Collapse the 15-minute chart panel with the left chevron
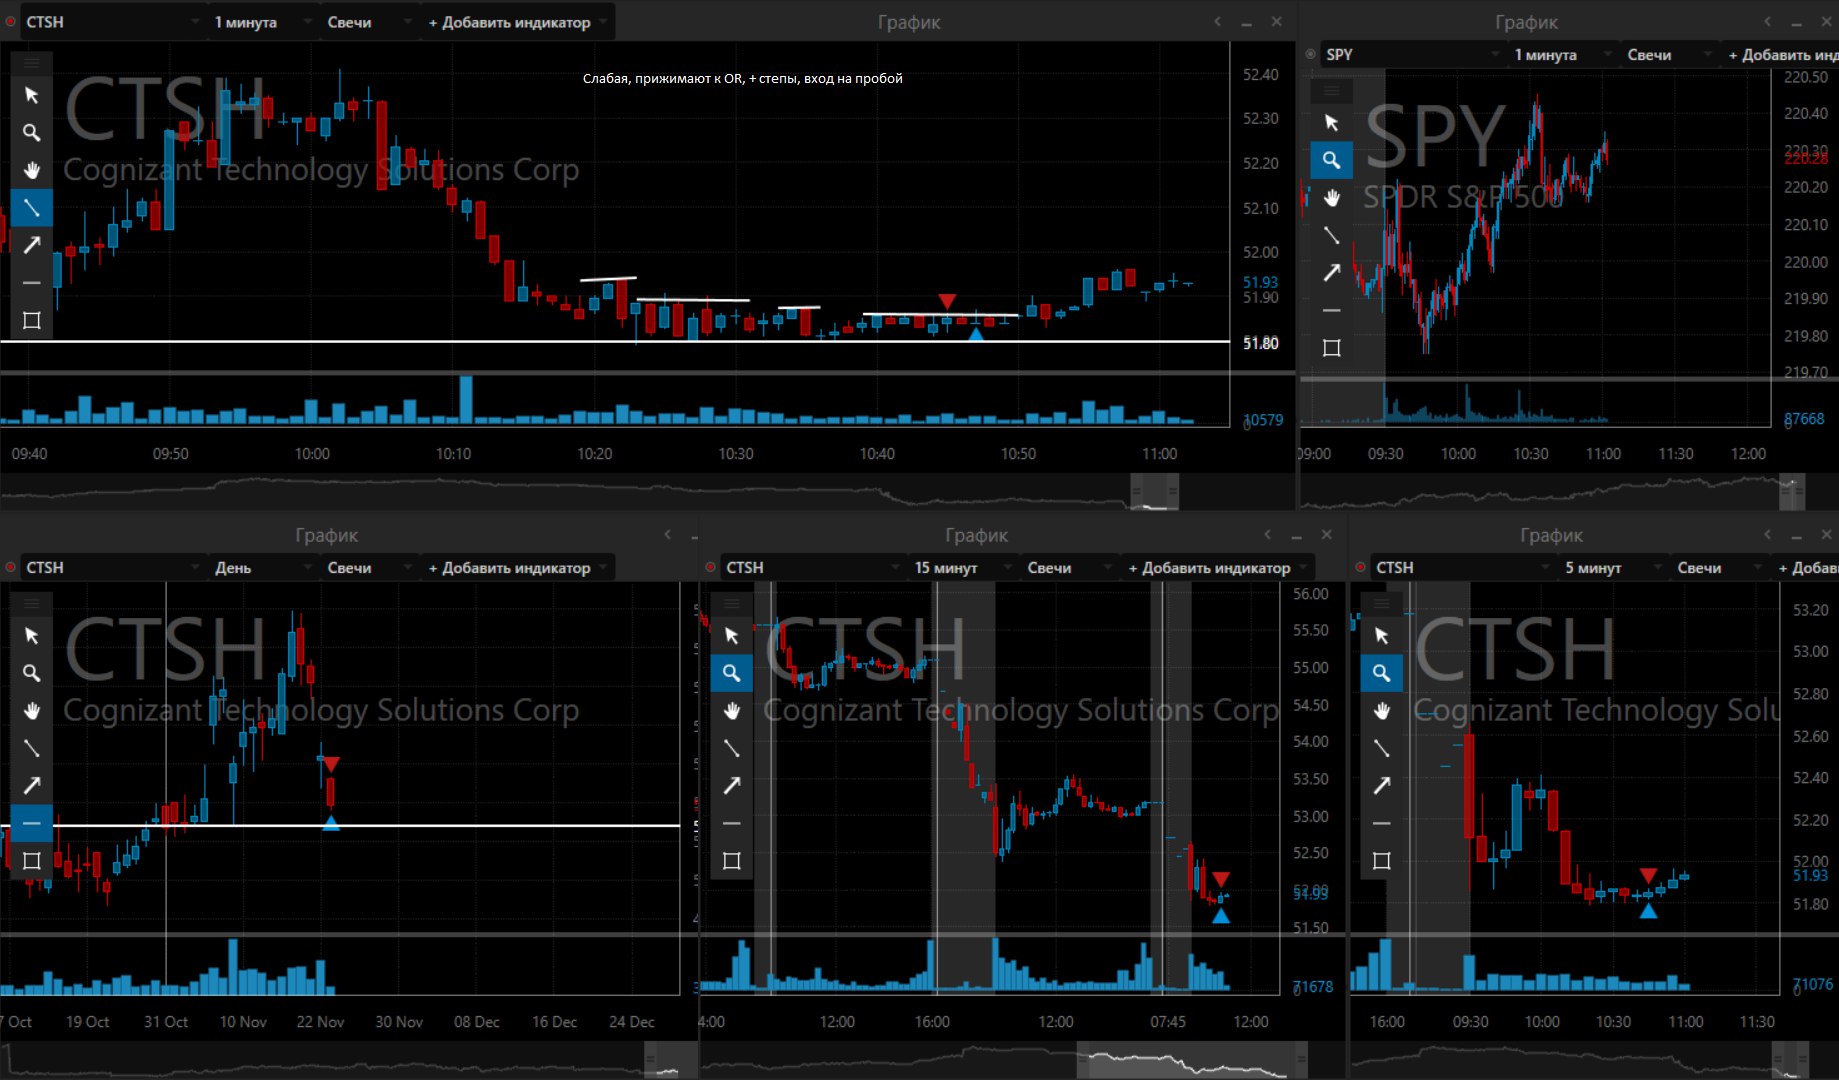 [x=1267, y=535]
